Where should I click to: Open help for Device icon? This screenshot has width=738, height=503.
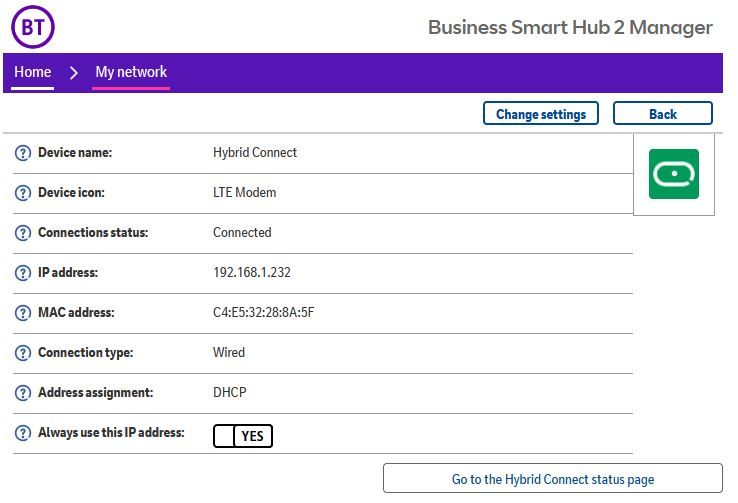click(23, 193)
